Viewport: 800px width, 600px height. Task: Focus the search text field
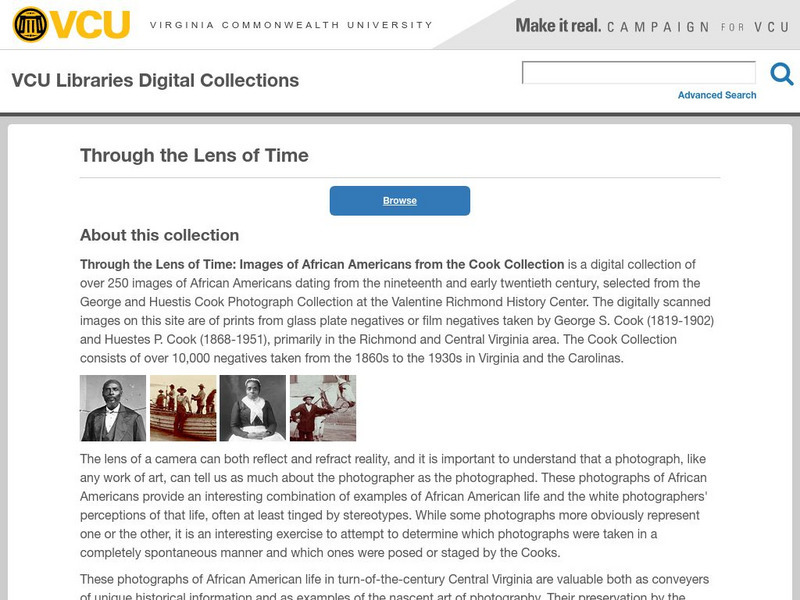[639, 72]
